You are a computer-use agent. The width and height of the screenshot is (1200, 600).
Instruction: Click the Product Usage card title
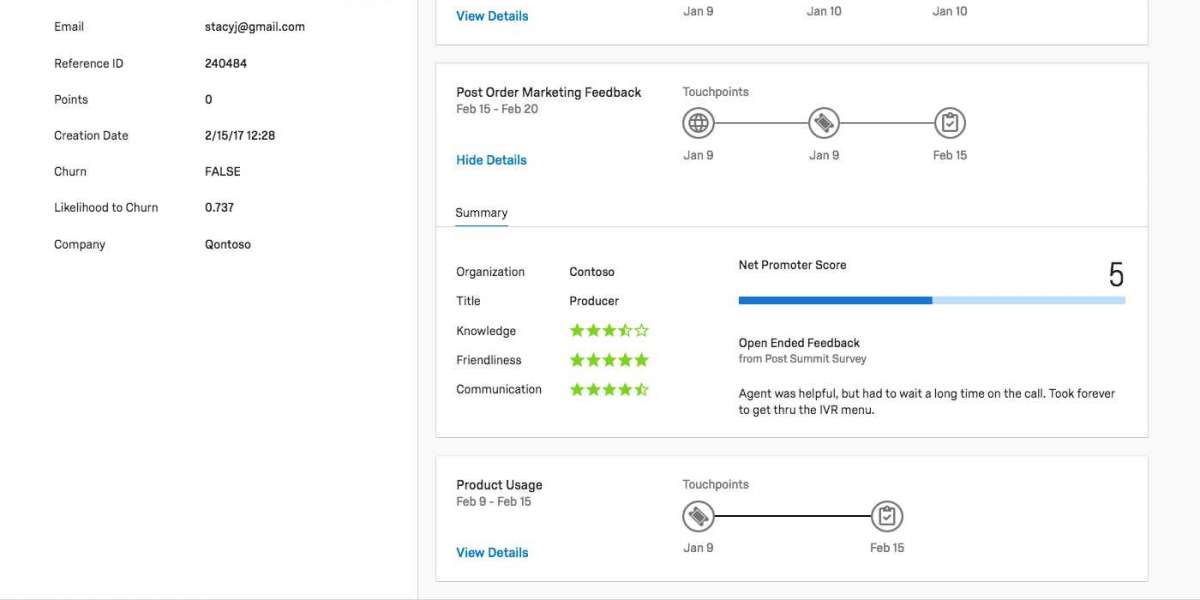pyautogui.click(x=499, y=485)
